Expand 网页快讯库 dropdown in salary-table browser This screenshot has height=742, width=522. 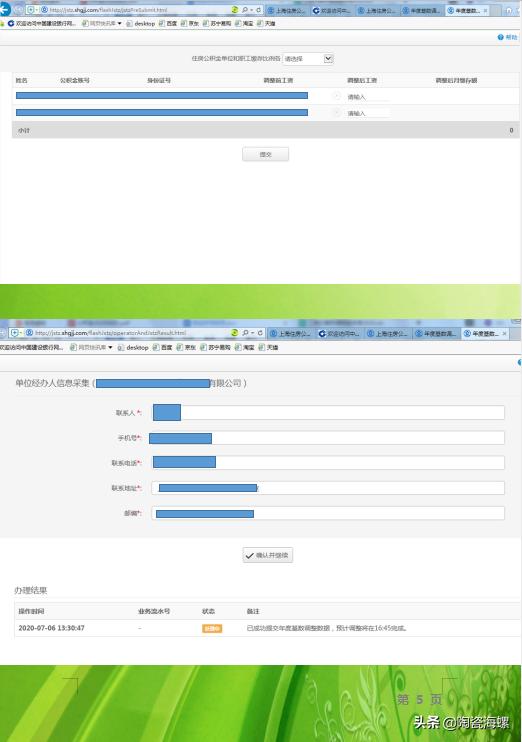pyautogui.click(x=119, y=23)
